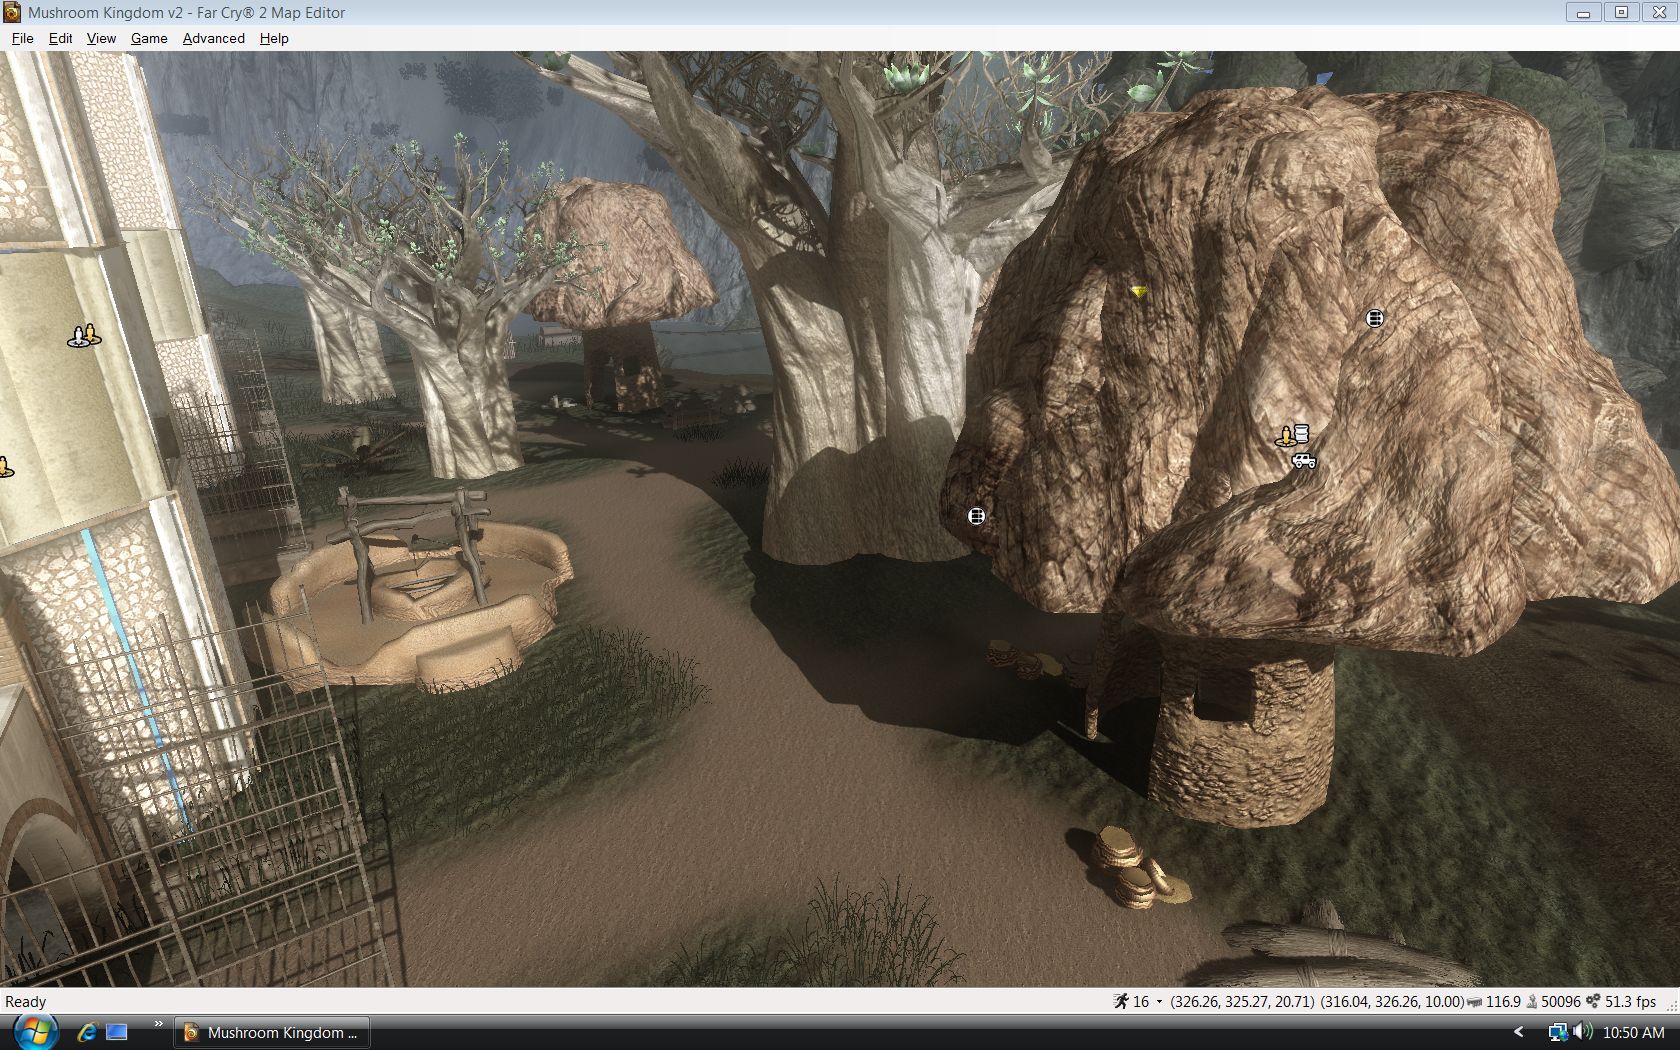Click the yellow diamond marker on mushroom
1680x1050 pixels.
(1138, 291)
